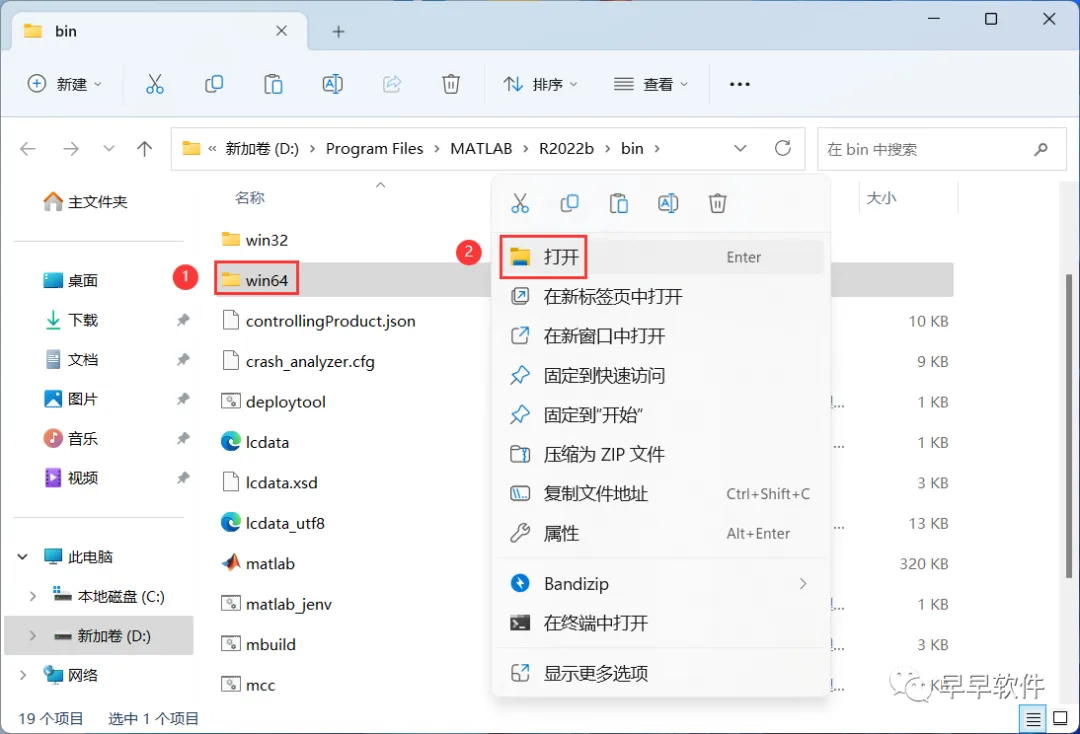Choose 固定到快速访问
The height and width of the screenshot is (734, 1080).
tap(661, 375)
